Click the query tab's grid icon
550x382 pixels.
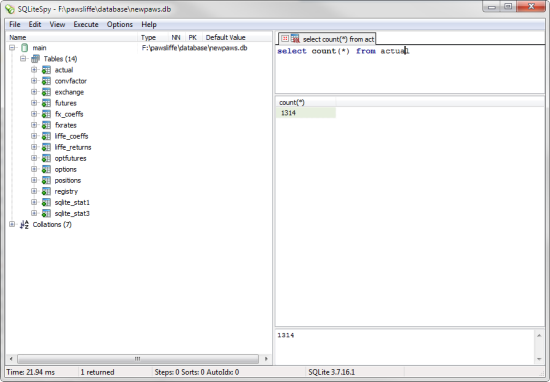[285, 39]
